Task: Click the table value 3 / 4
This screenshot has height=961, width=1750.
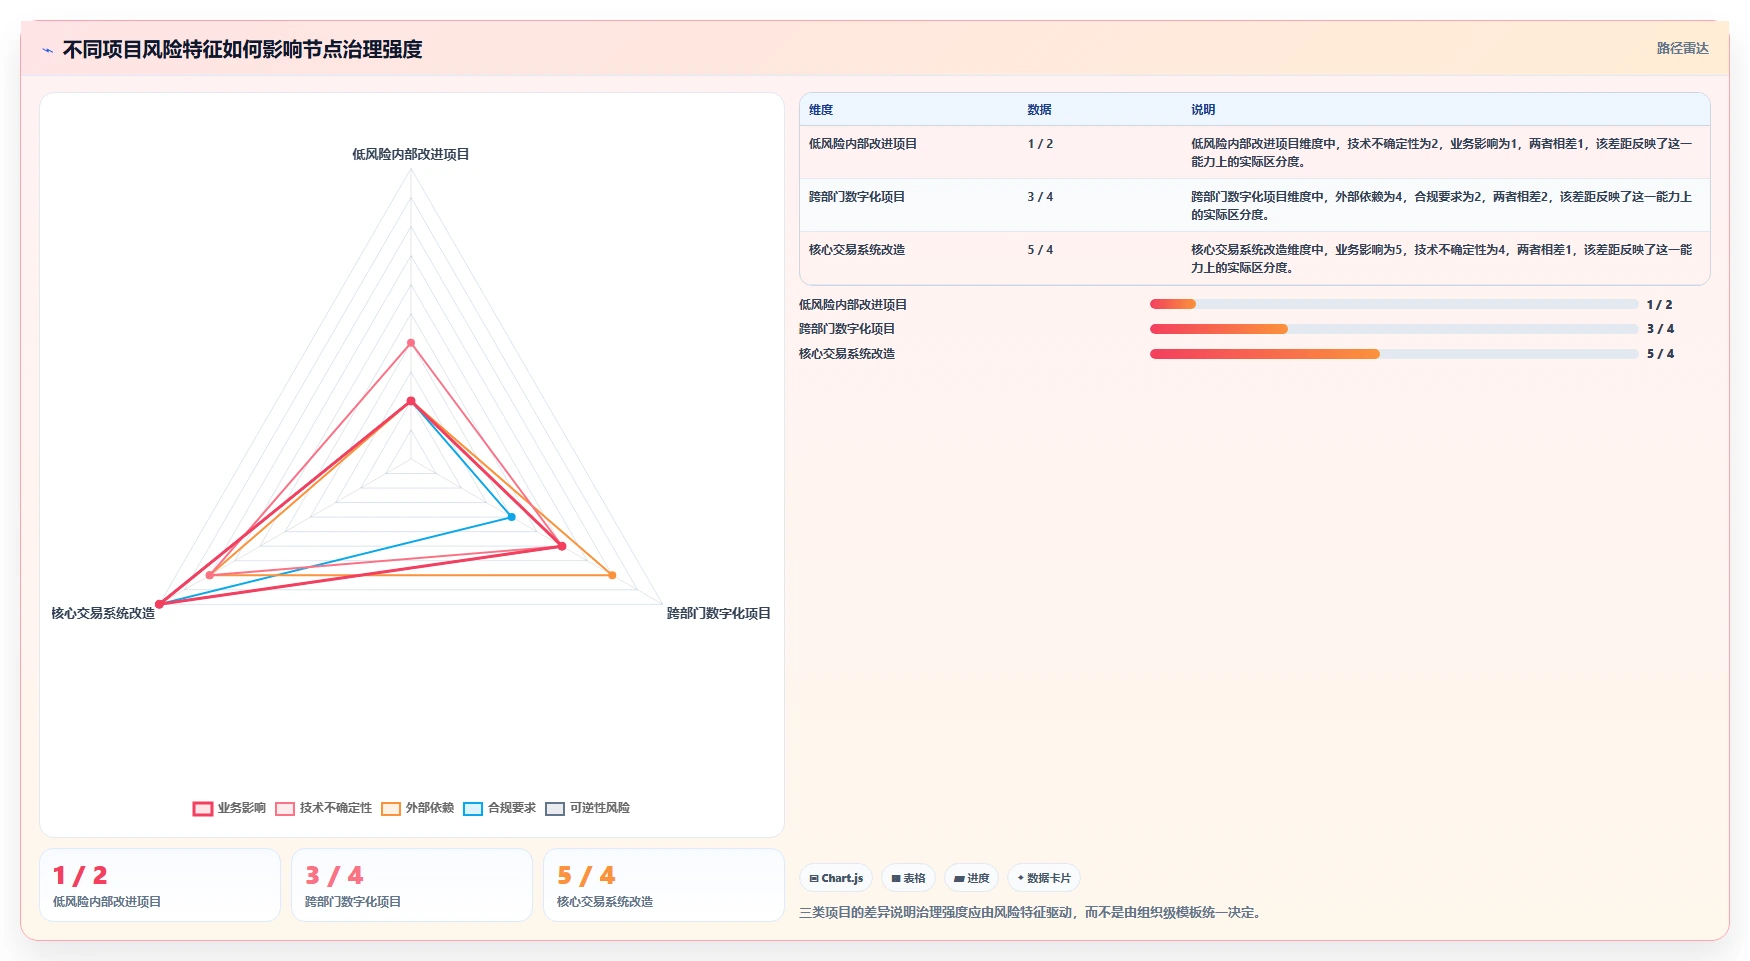Action: 1040,197
